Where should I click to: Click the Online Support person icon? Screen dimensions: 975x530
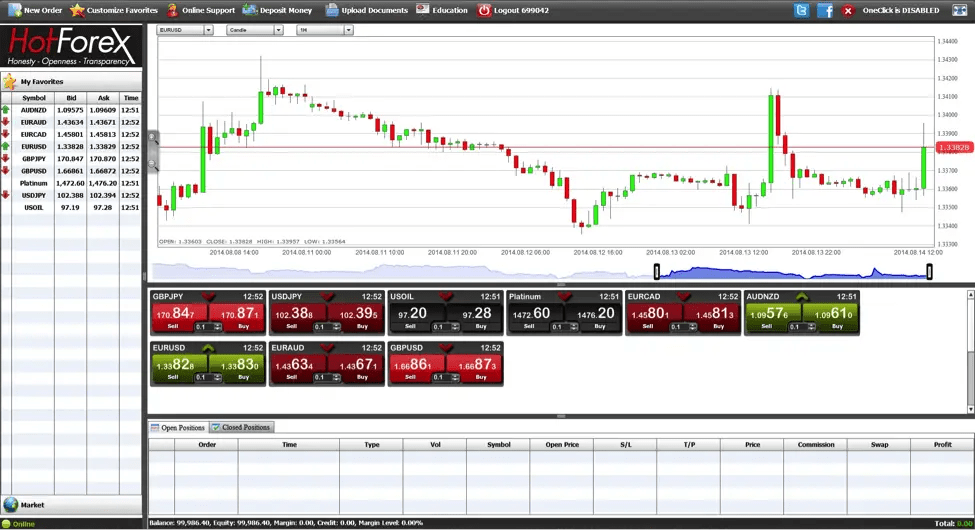coord(172,10)
